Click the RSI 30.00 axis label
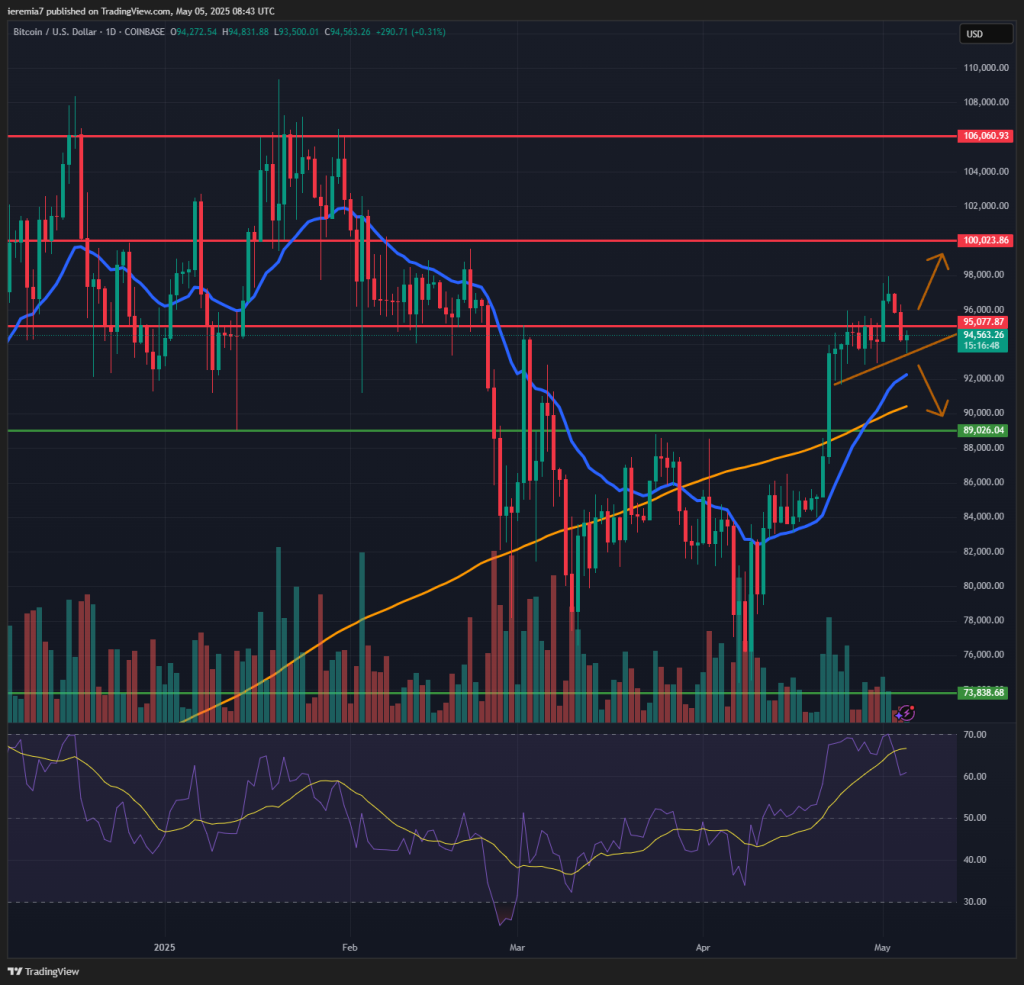The height and width of the screenshot is (985, 1024). tap(975, 902)
